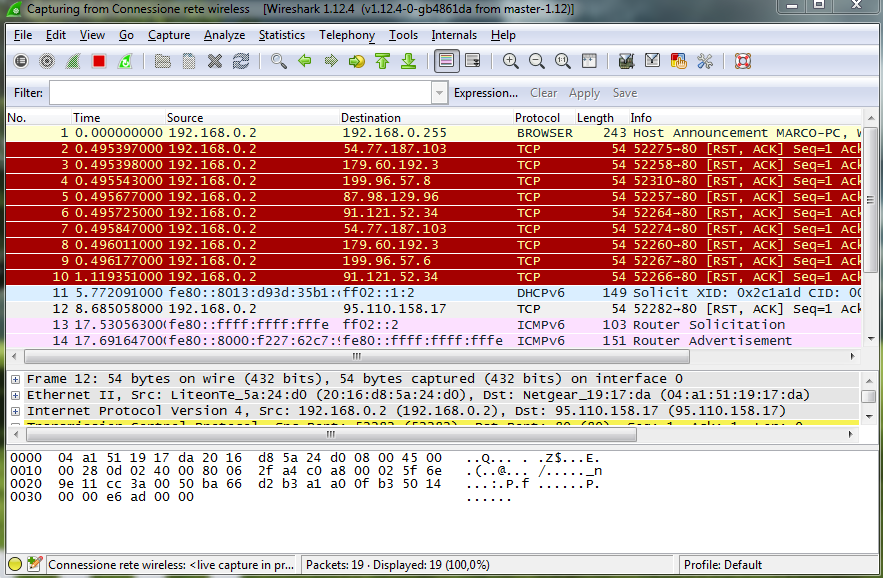The width and height of the screenshot is (883, 578).
Task: Click the Expression... button
Action: click(x=486, y=93)
